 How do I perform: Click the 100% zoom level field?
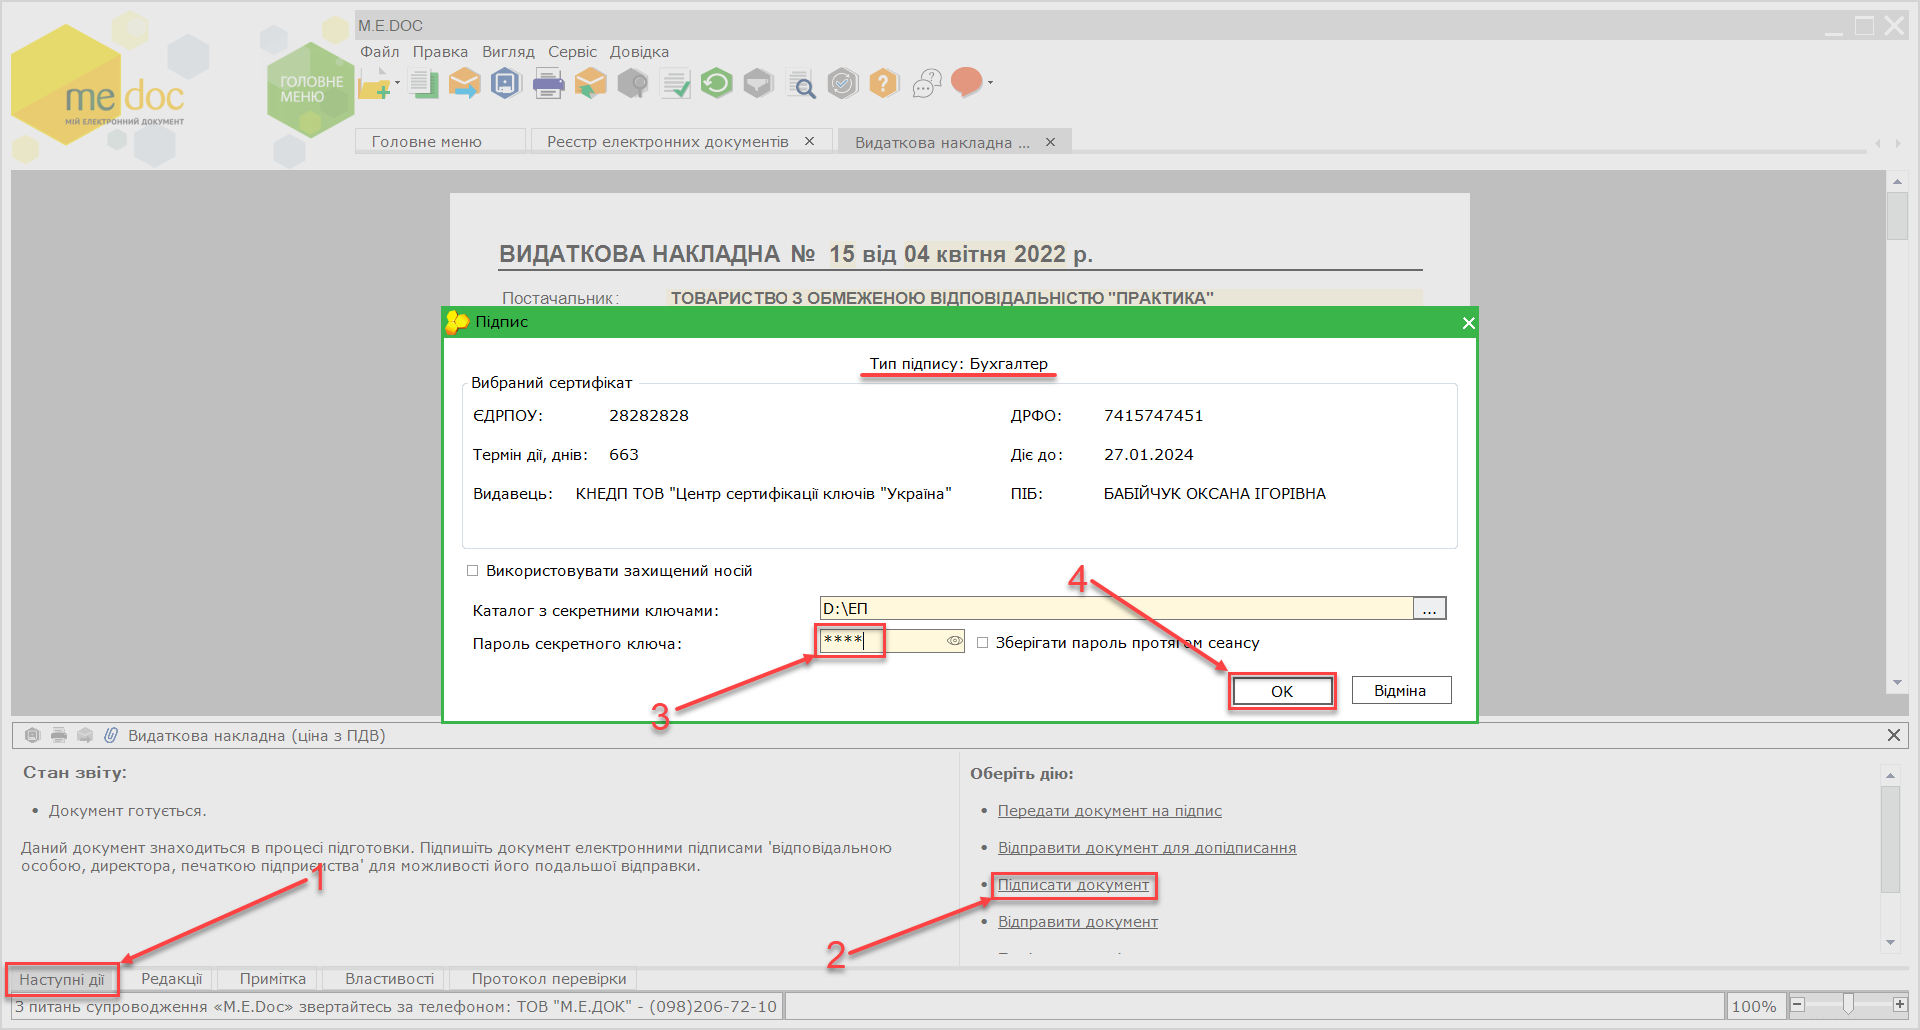[1754, 1006]
